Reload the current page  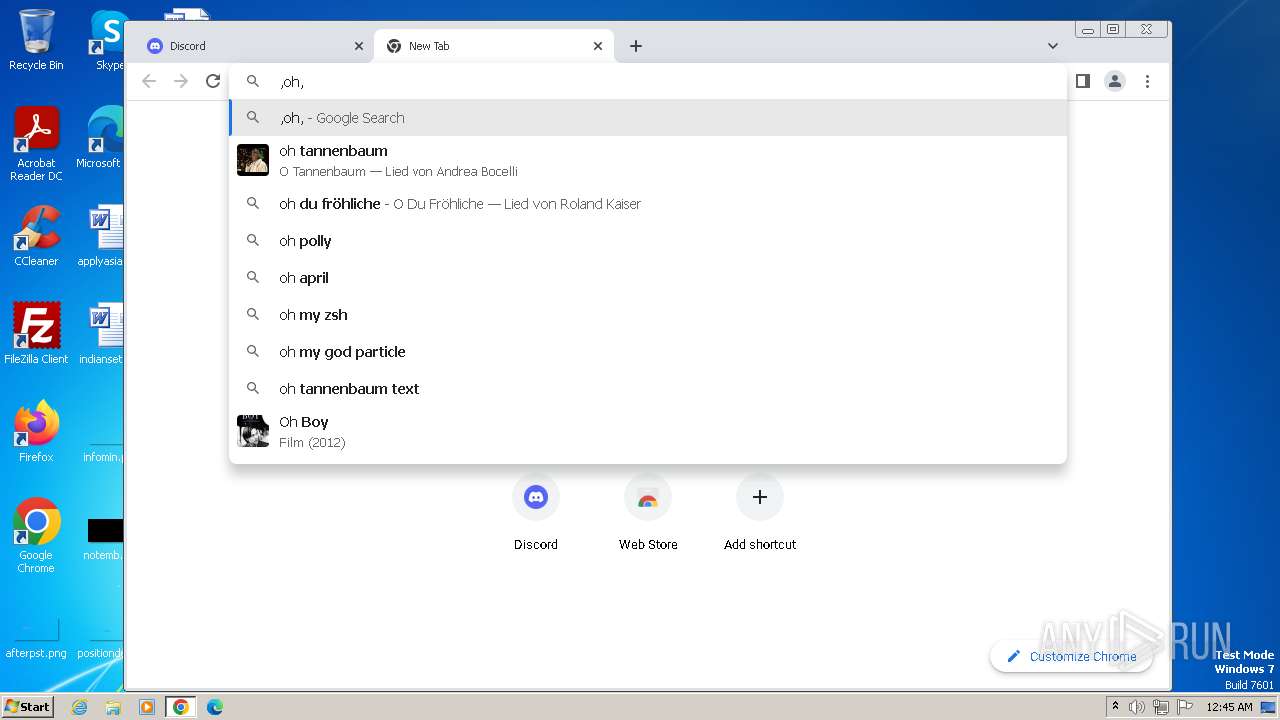[x=213, y=81]
